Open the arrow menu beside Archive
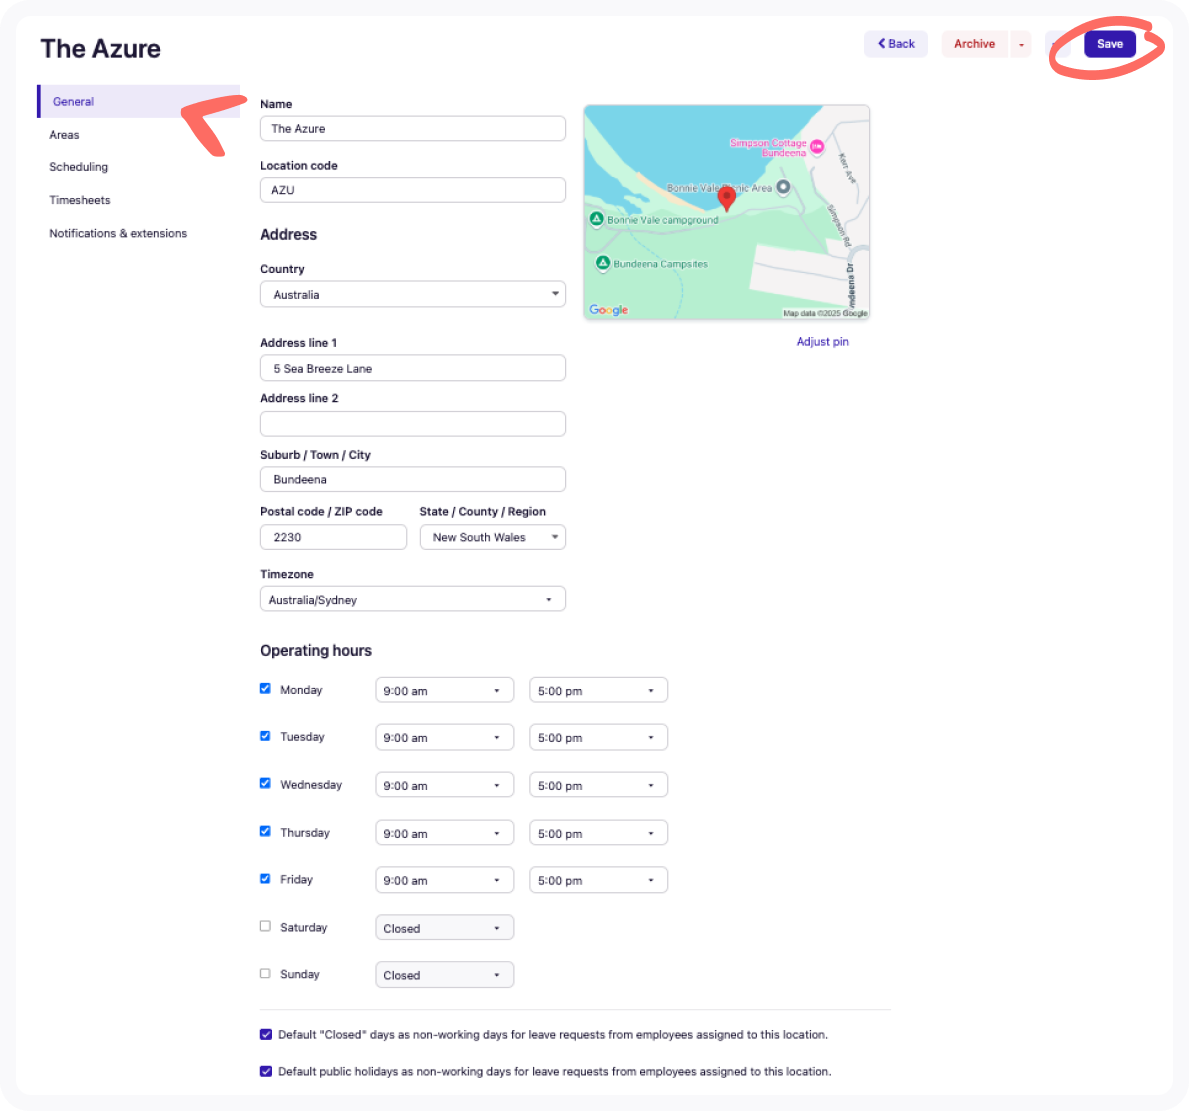 coord(1021,44)
